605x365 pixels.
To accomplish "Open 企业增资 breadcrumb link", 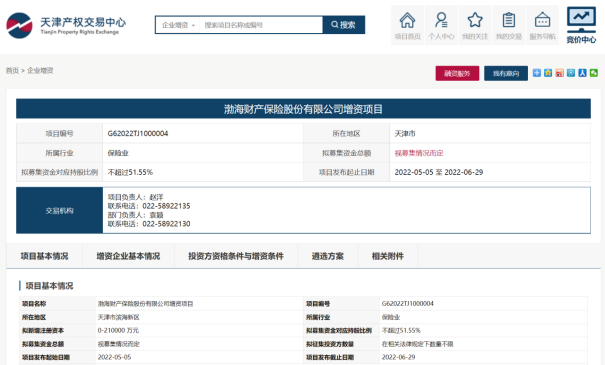I will point(40,71).
